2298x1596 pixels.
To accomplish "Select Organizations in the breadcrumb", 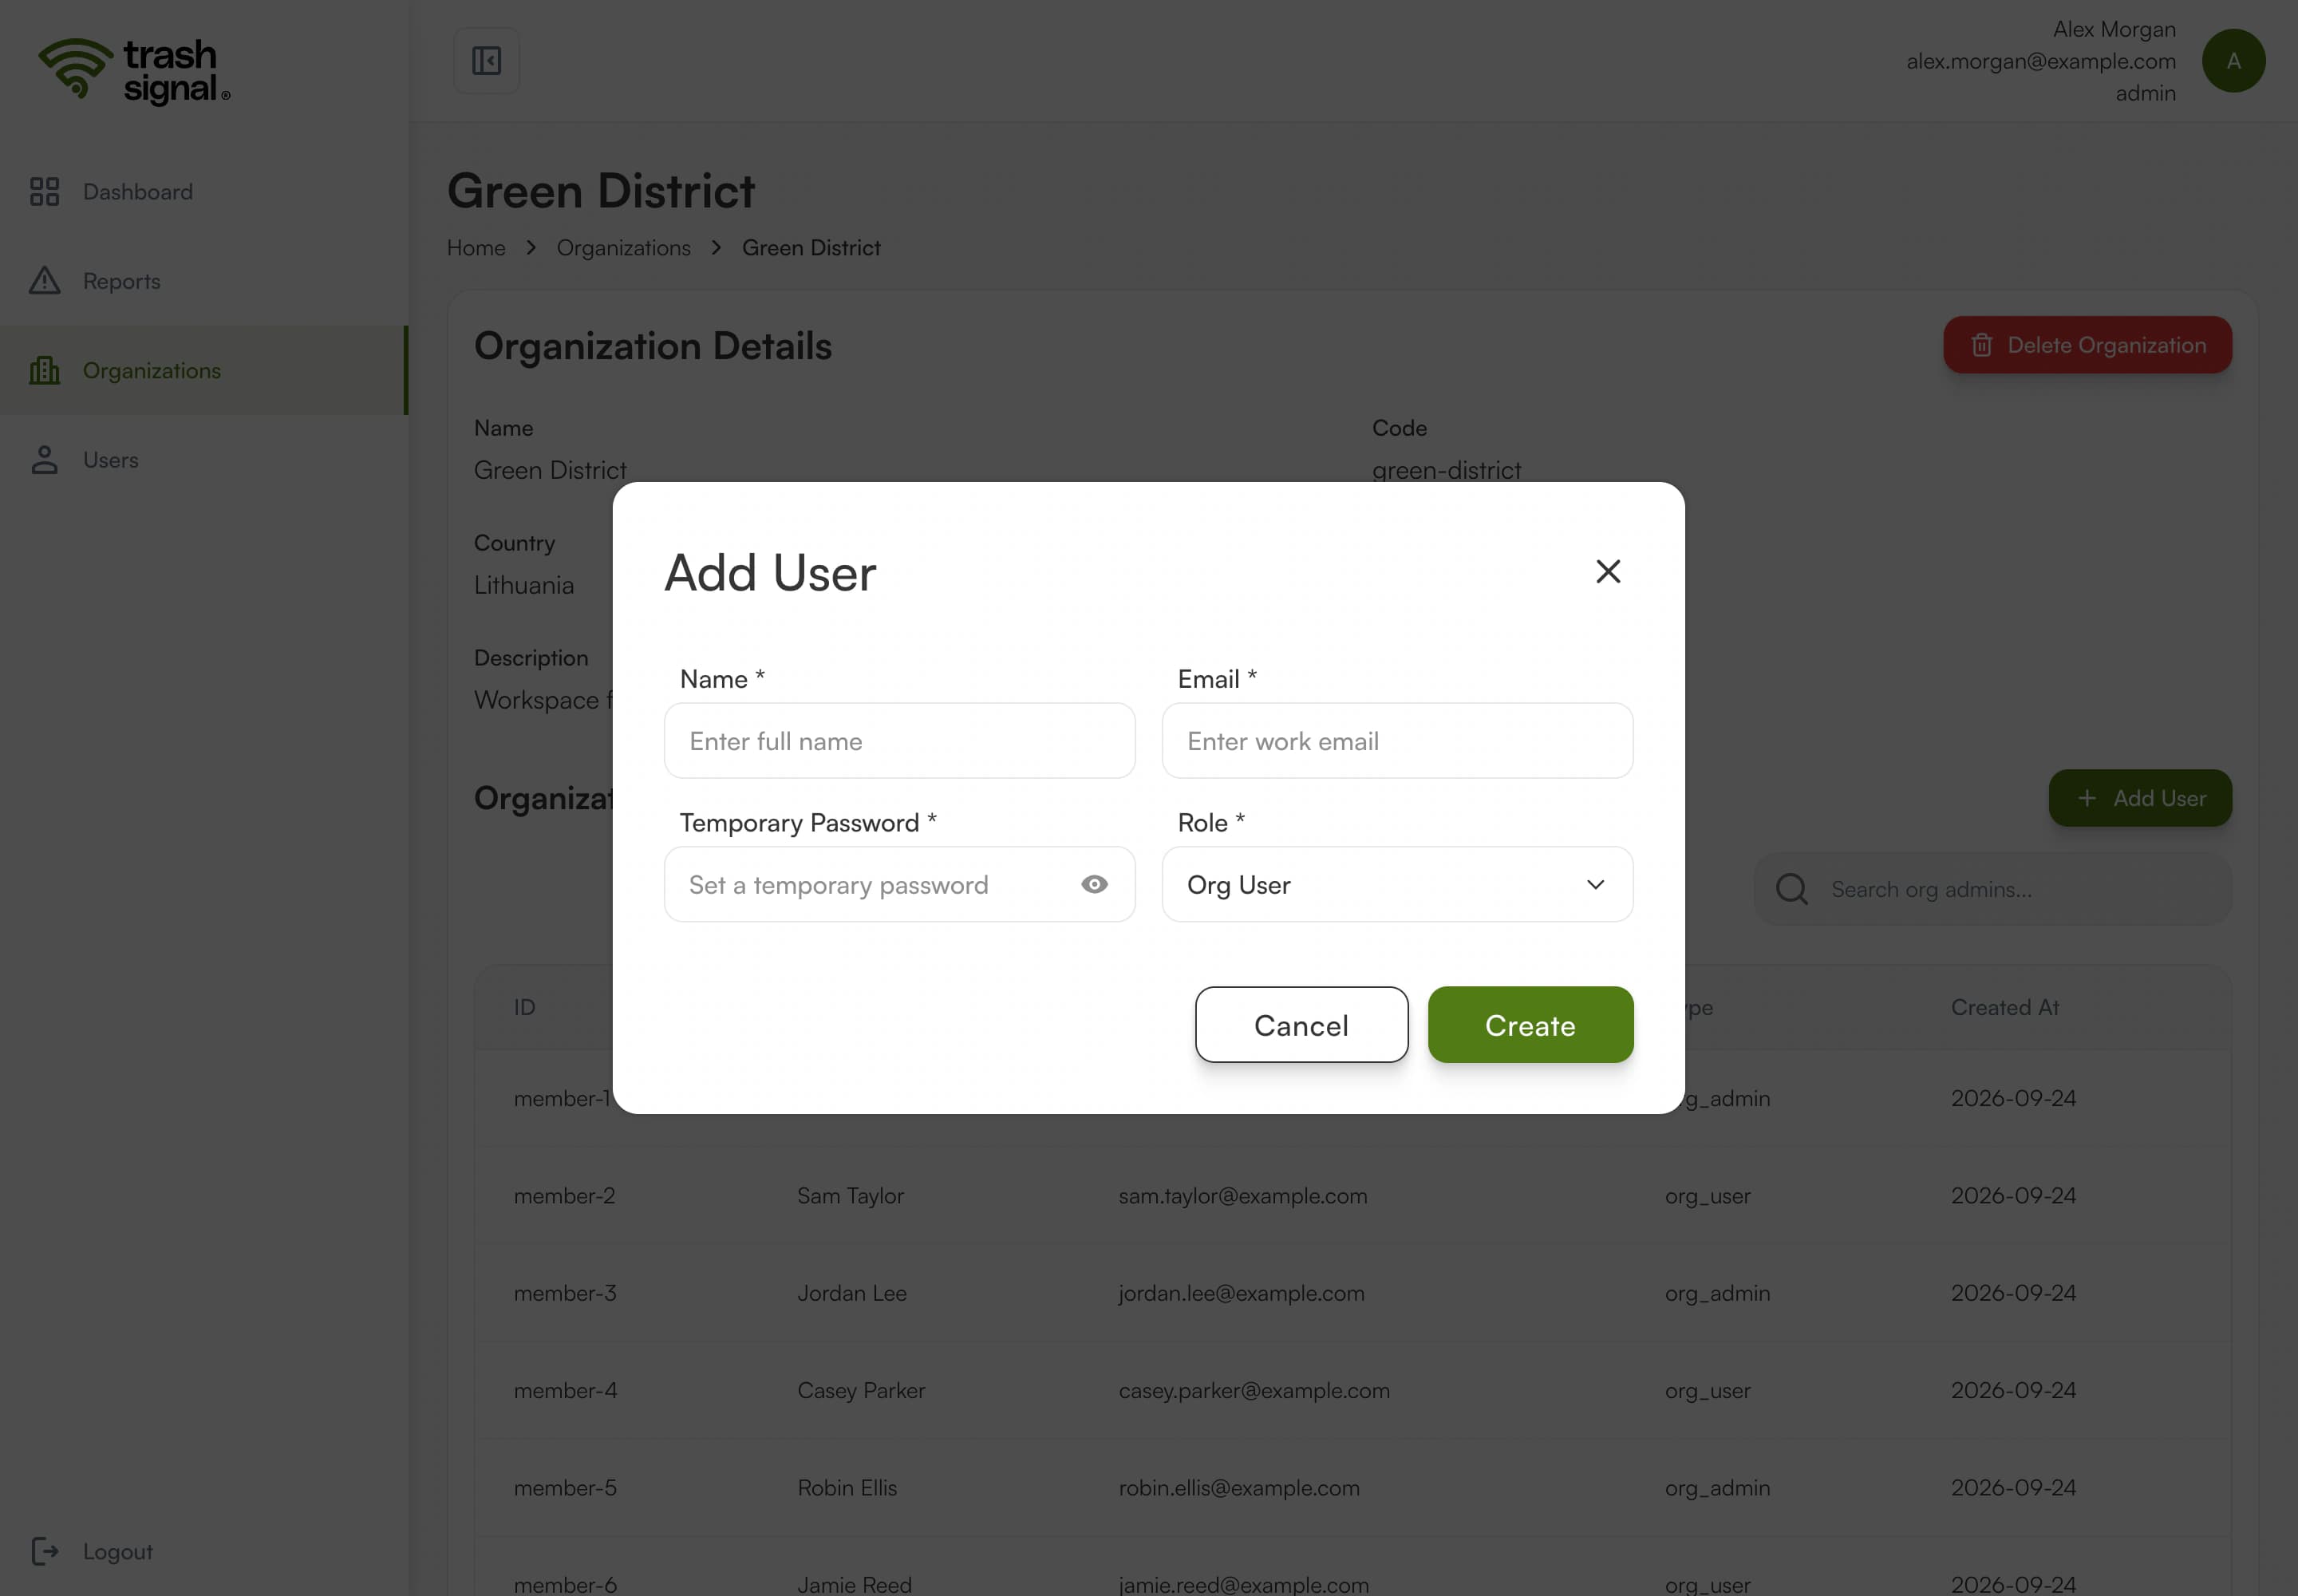I will (x=623, y=248).
